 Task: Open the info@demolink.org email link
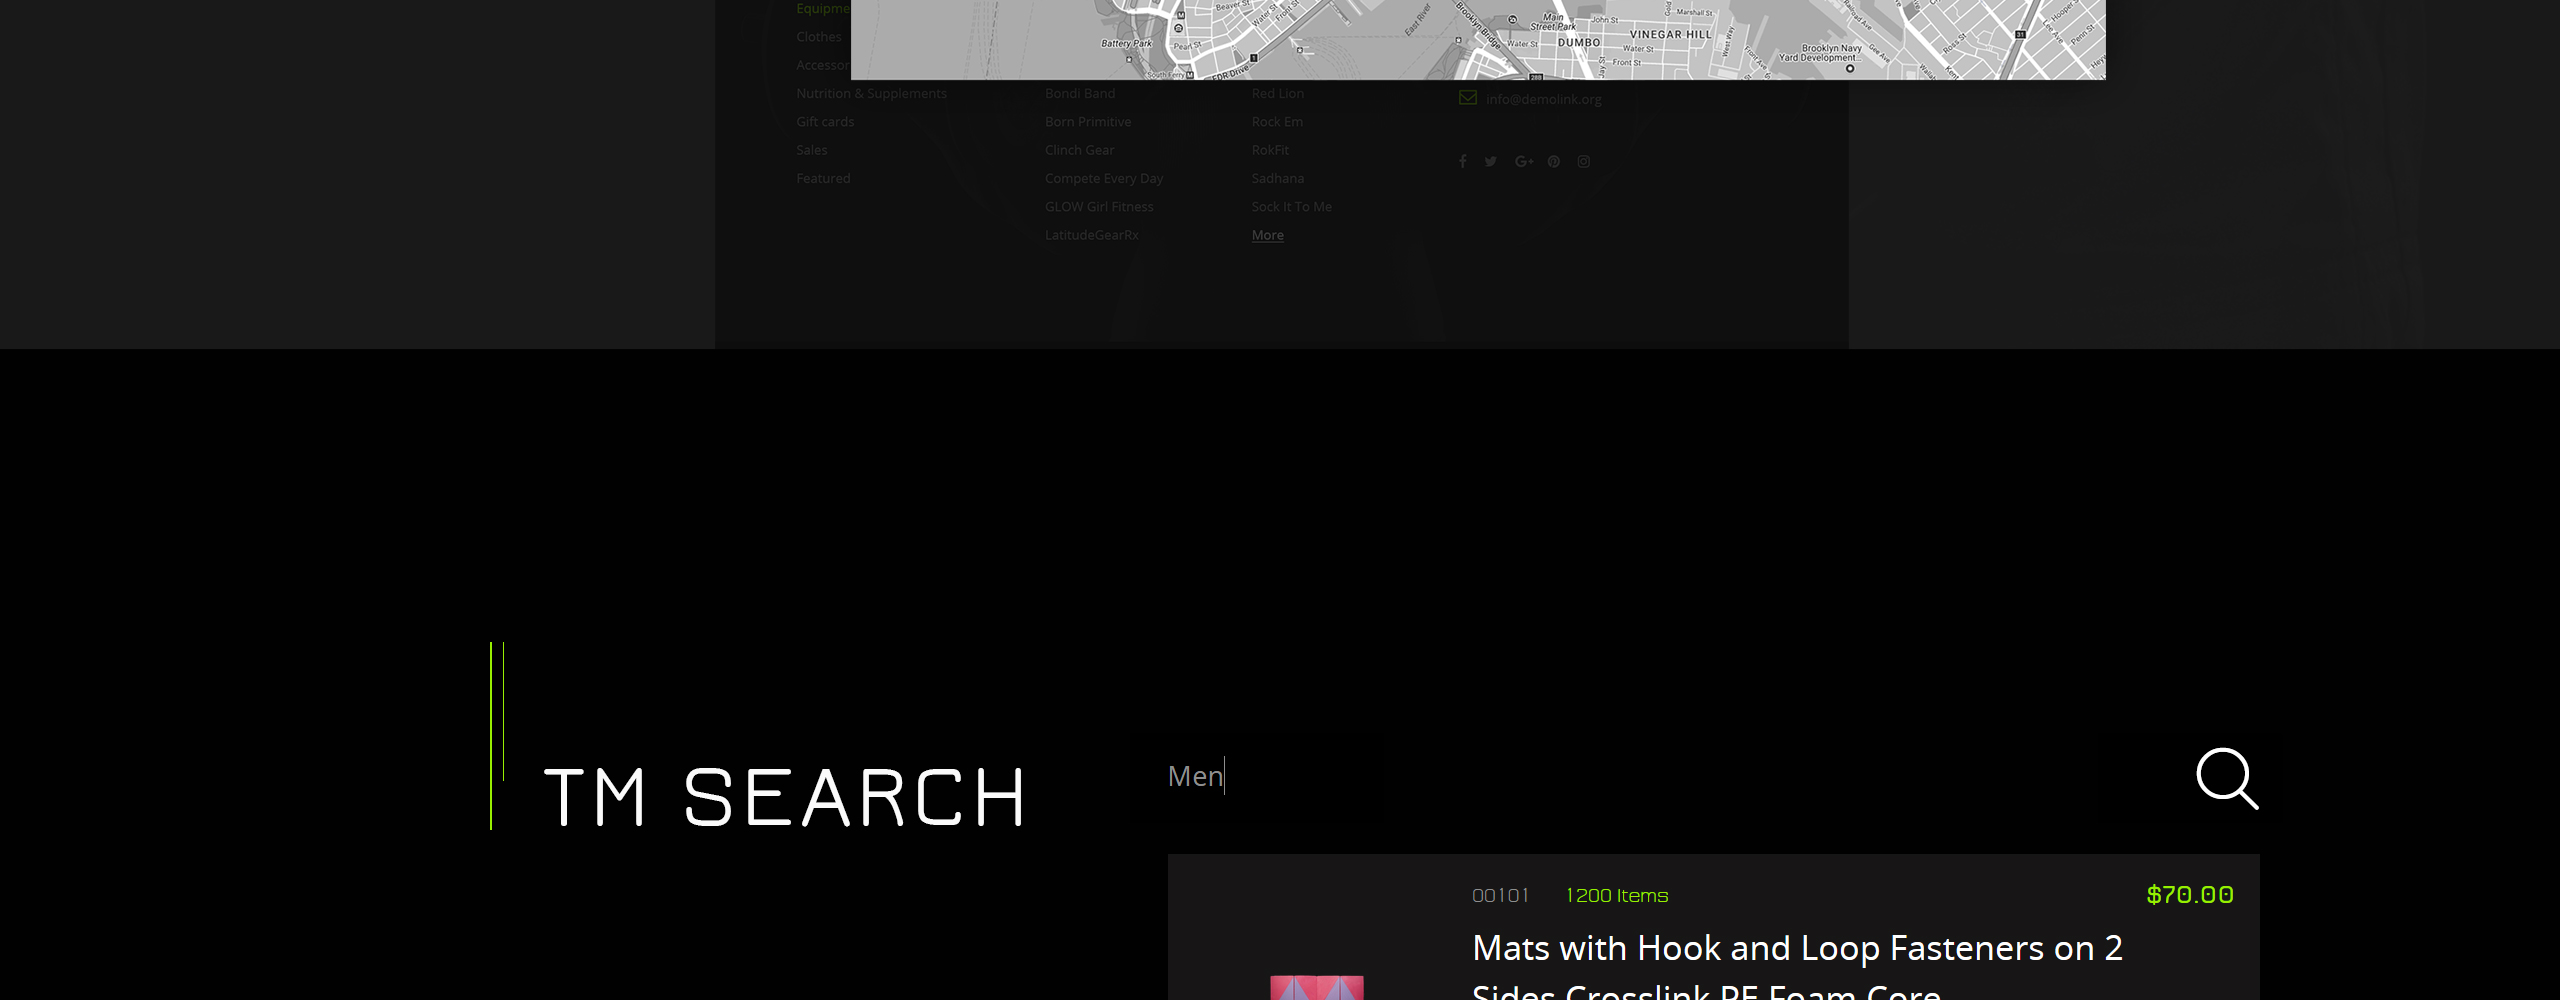pos(1543,99)
